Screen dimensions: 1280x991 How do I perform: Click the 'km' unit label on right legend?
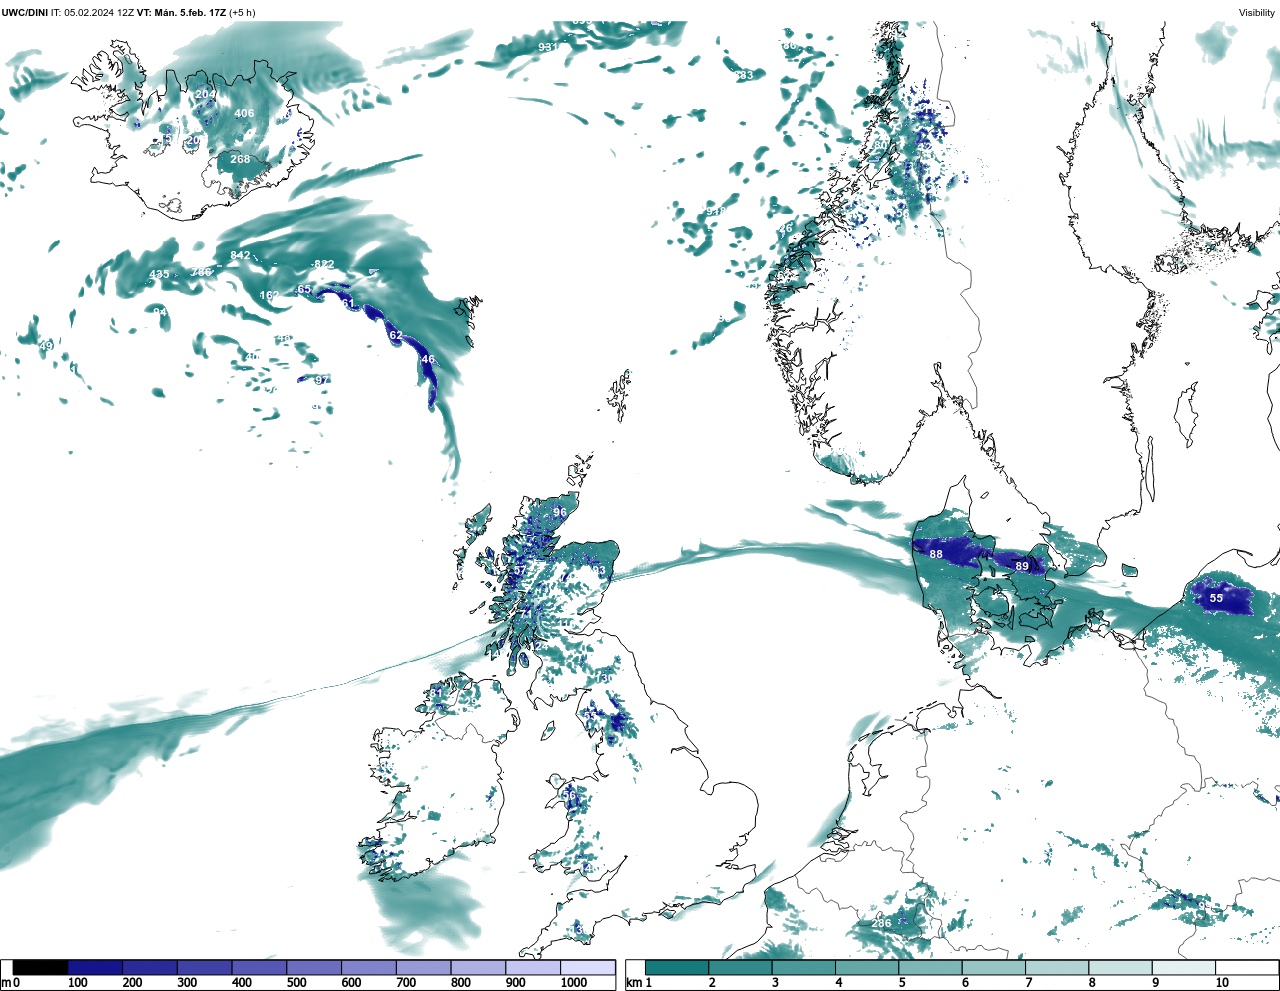tap(633, 983)
